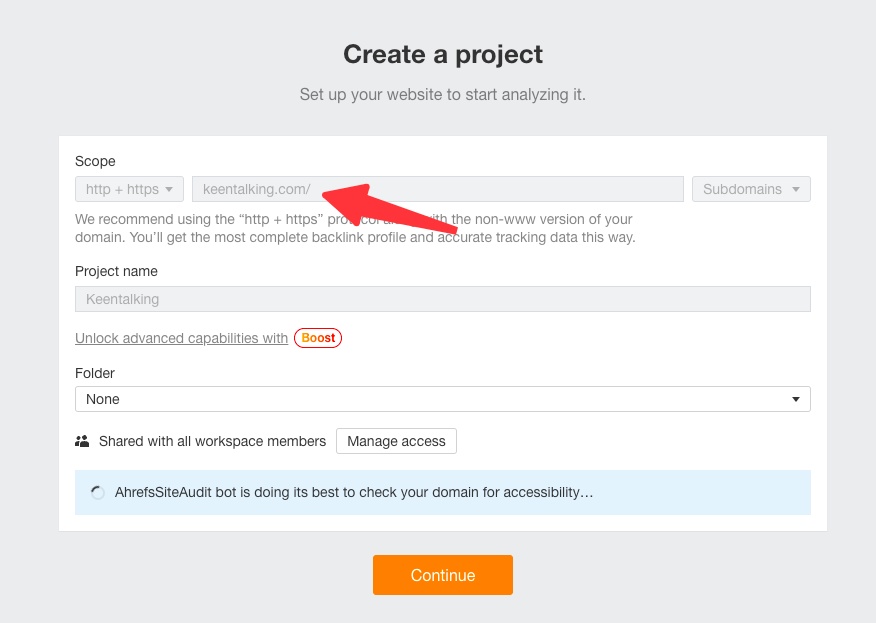This screenshot has width=876, height=623.
Task: Click the caret arrow beside http + https
Action: click(169, 189)
